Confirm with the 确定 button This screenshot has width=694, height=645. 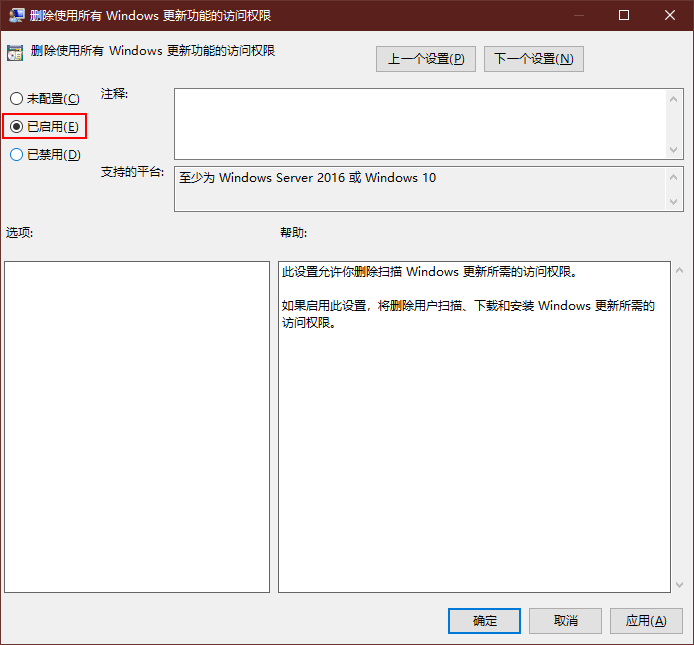click(484, 621)
